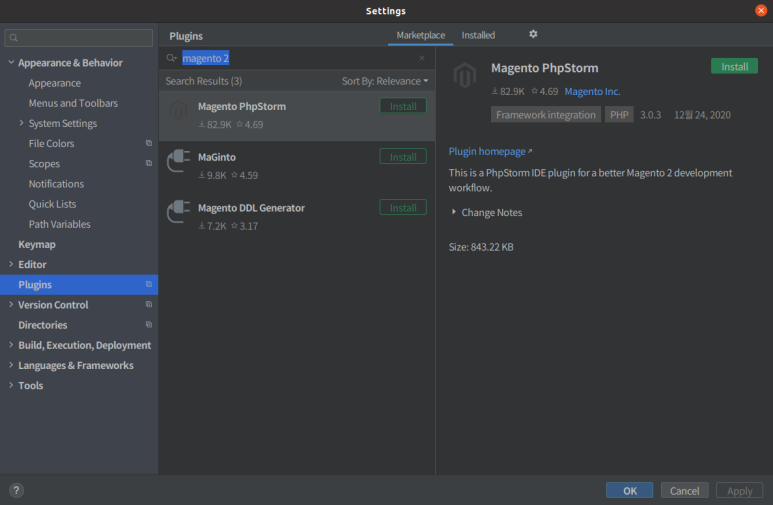Expand the Version Control section
Screen dimensions: 773x505
pos(11,304)
